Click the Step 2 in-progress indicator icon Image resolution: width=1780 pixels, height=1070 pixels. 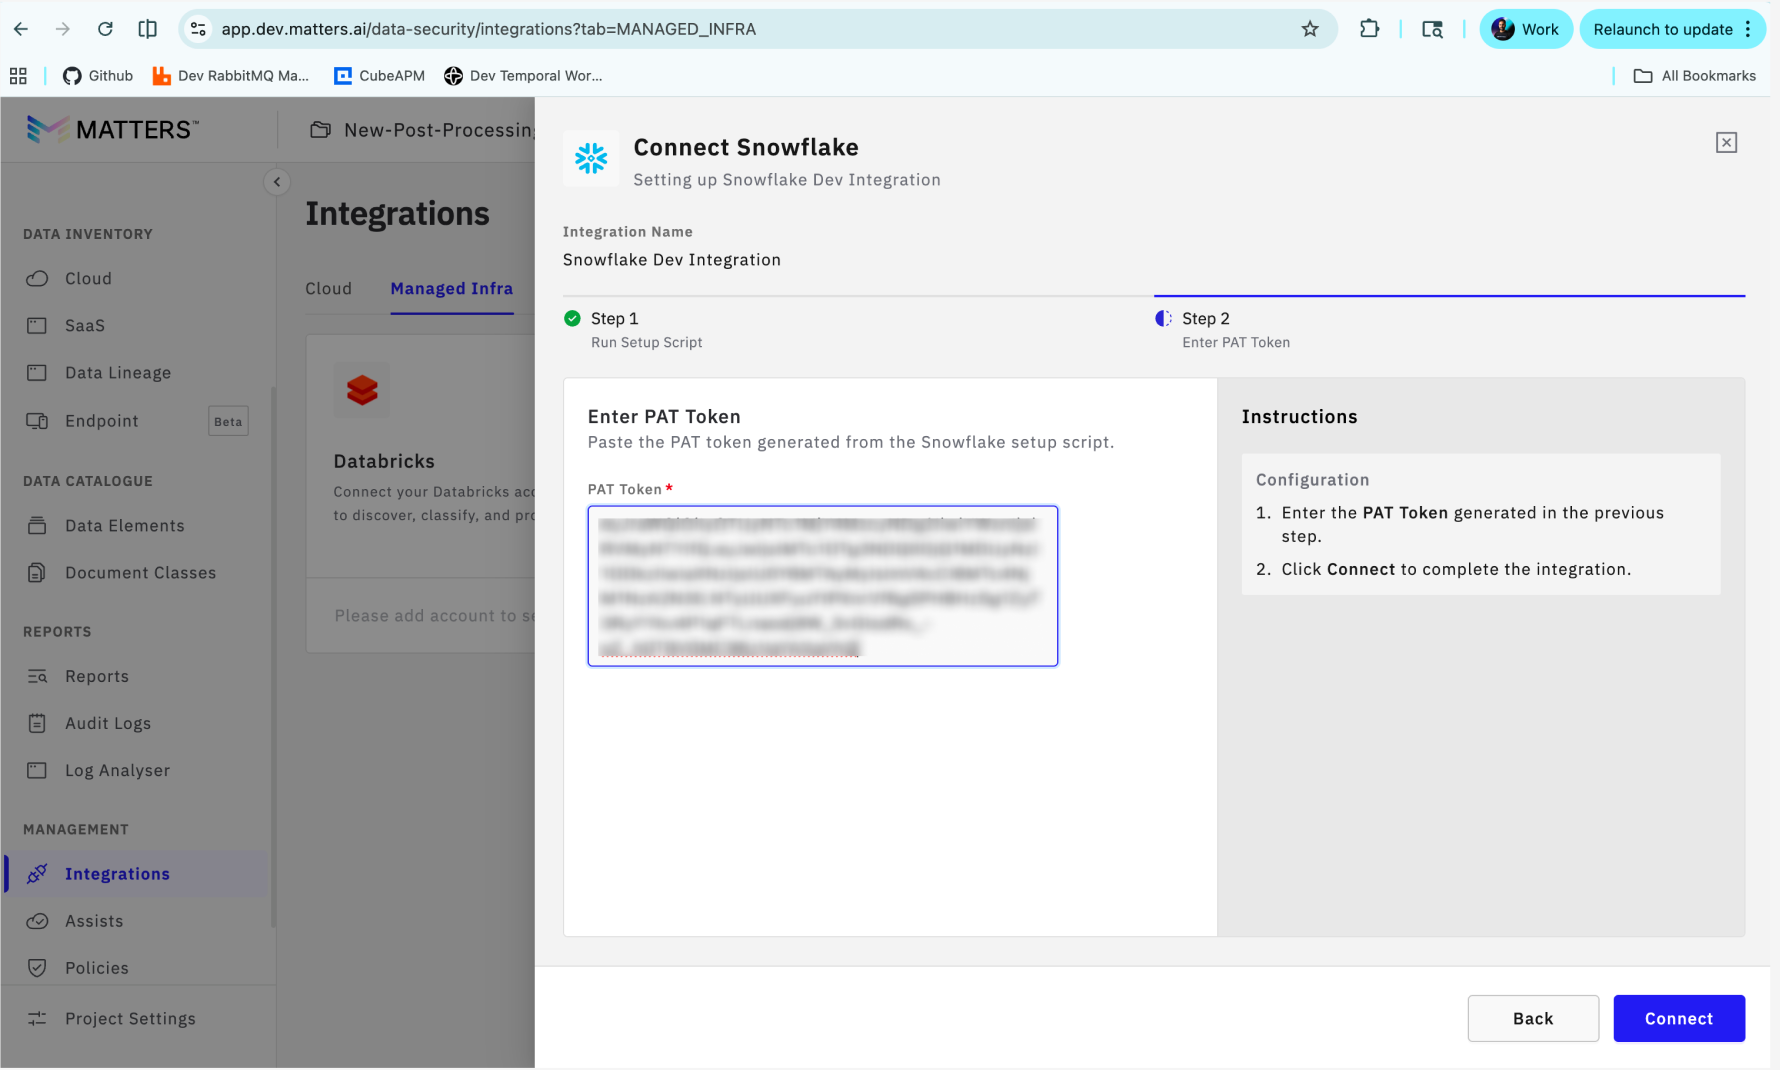point(1163,319)
